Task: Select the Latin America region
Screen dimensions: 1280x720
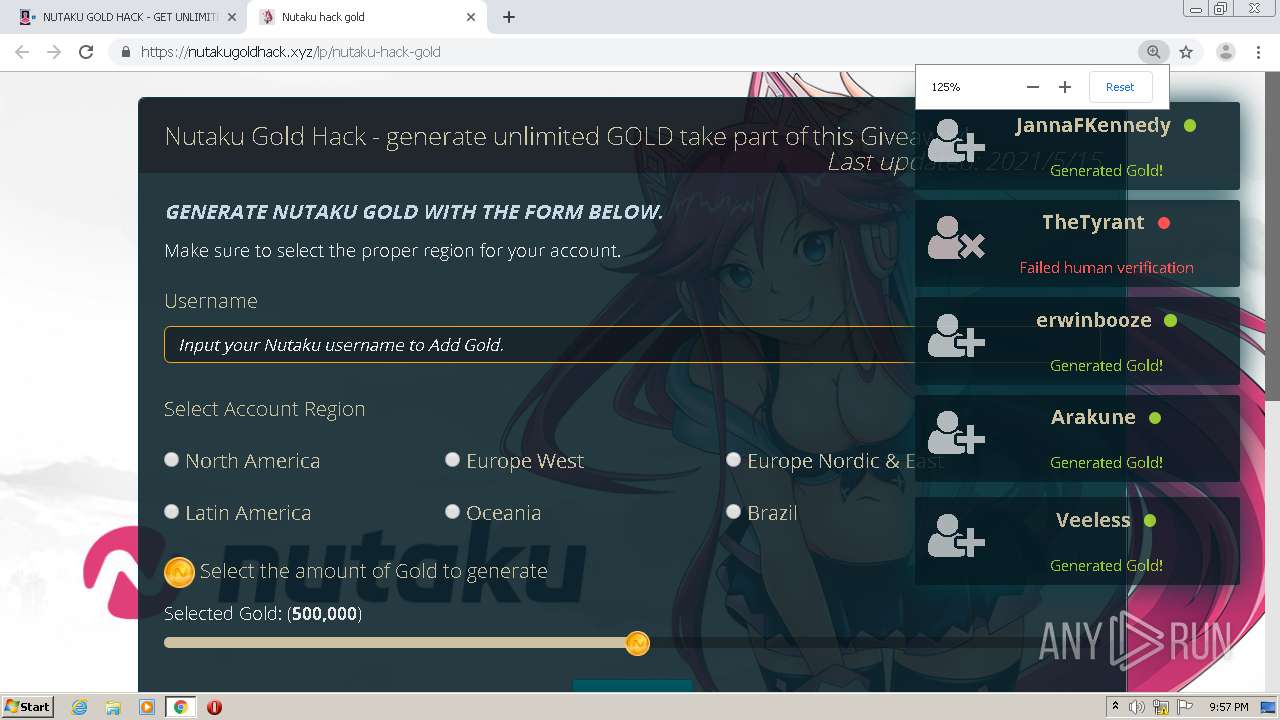Action: (x=172, y=512)
